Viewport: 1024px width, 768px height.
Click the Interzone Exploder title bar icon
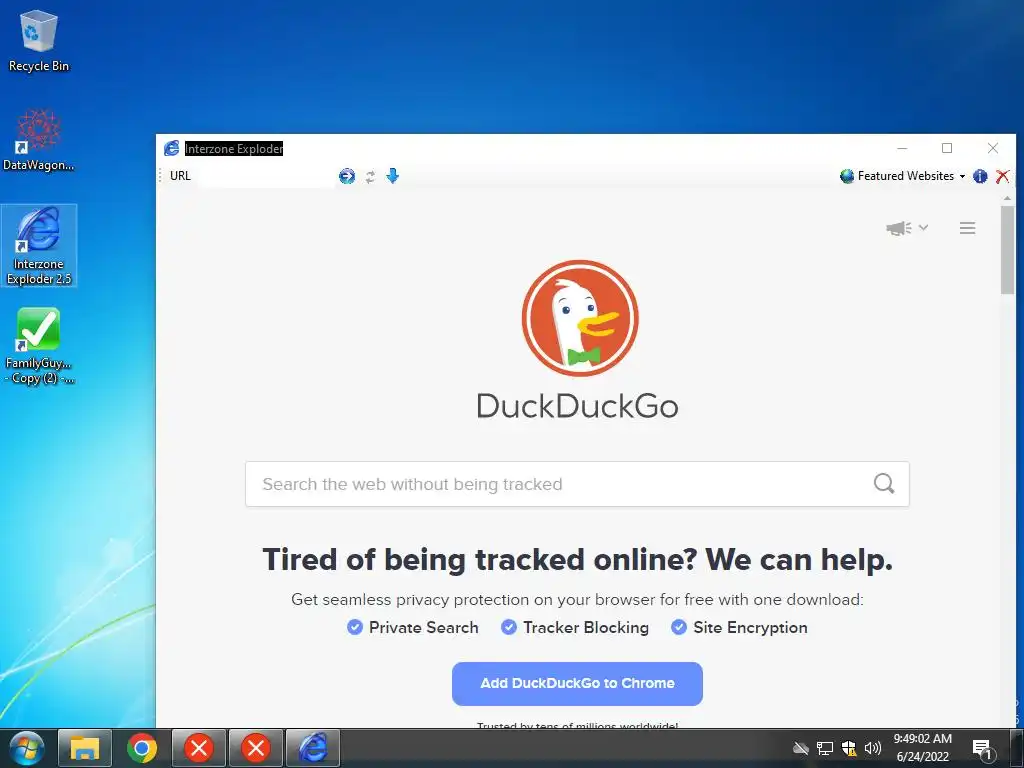171,148
